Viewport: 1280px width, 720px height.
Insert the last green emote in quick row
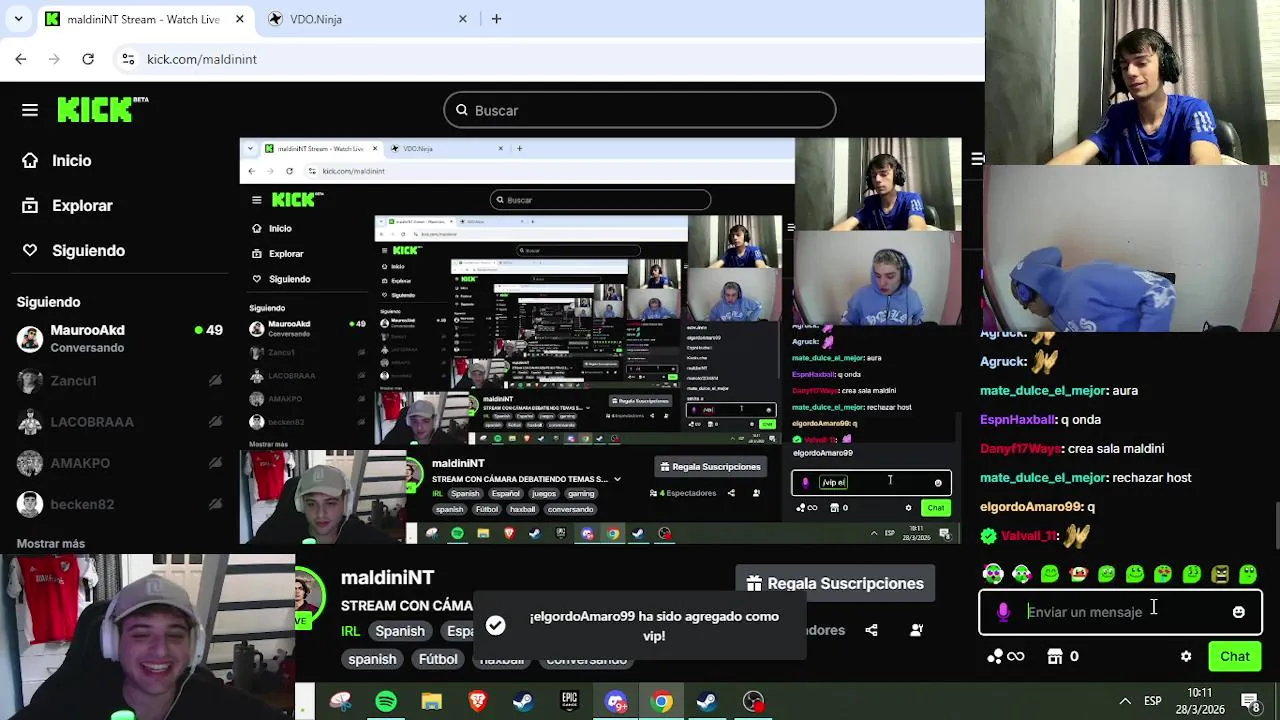point(1248,574)
